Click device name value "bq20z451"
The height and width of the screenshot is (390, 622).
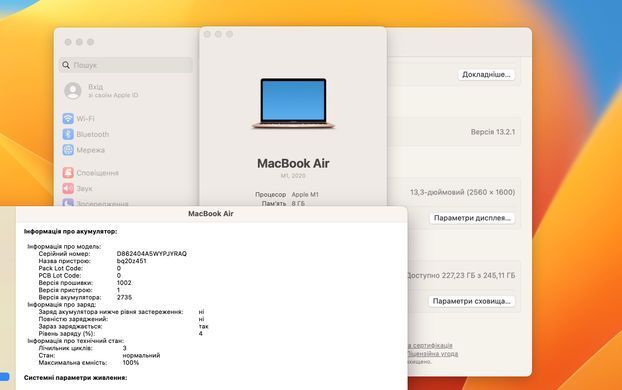point(131,261)
